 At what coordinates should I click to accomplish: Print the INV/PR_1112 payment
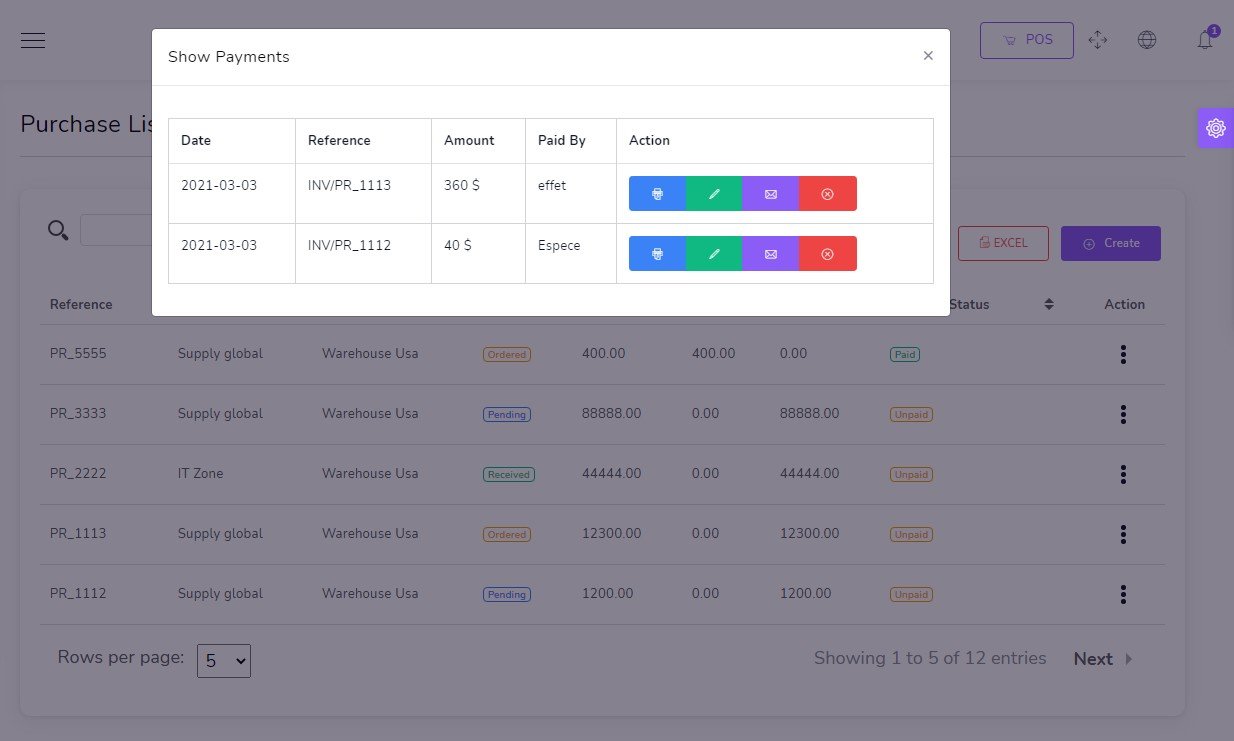(x=657, y=254)
